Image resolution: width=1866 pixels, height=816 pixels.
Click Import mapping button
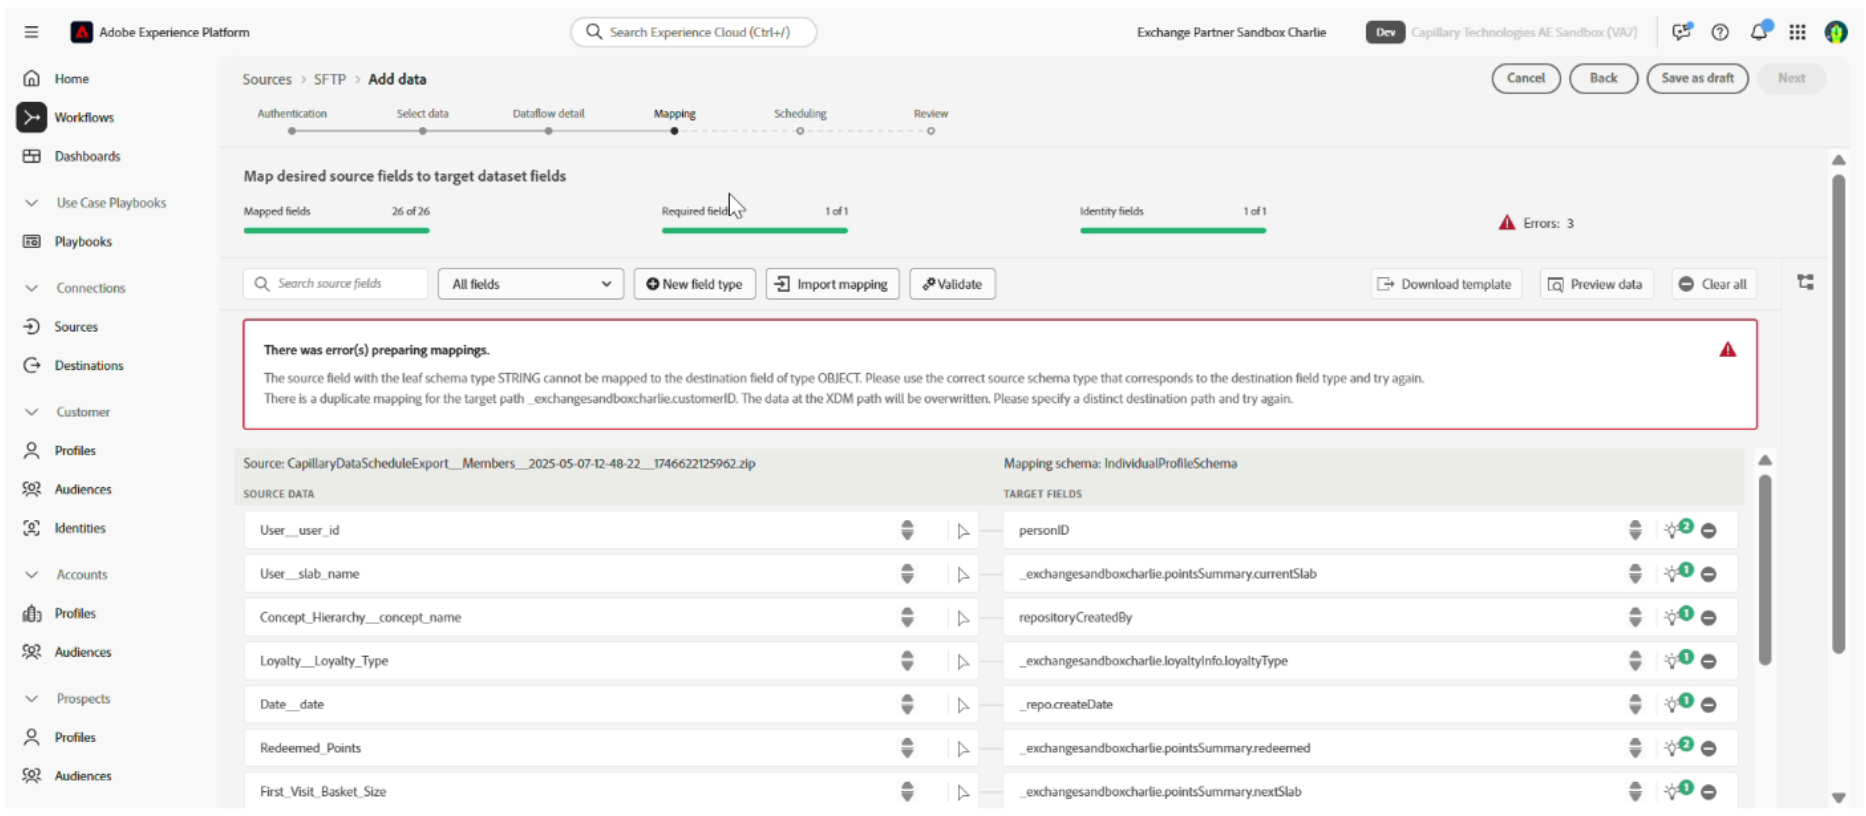tap(833, 284)
